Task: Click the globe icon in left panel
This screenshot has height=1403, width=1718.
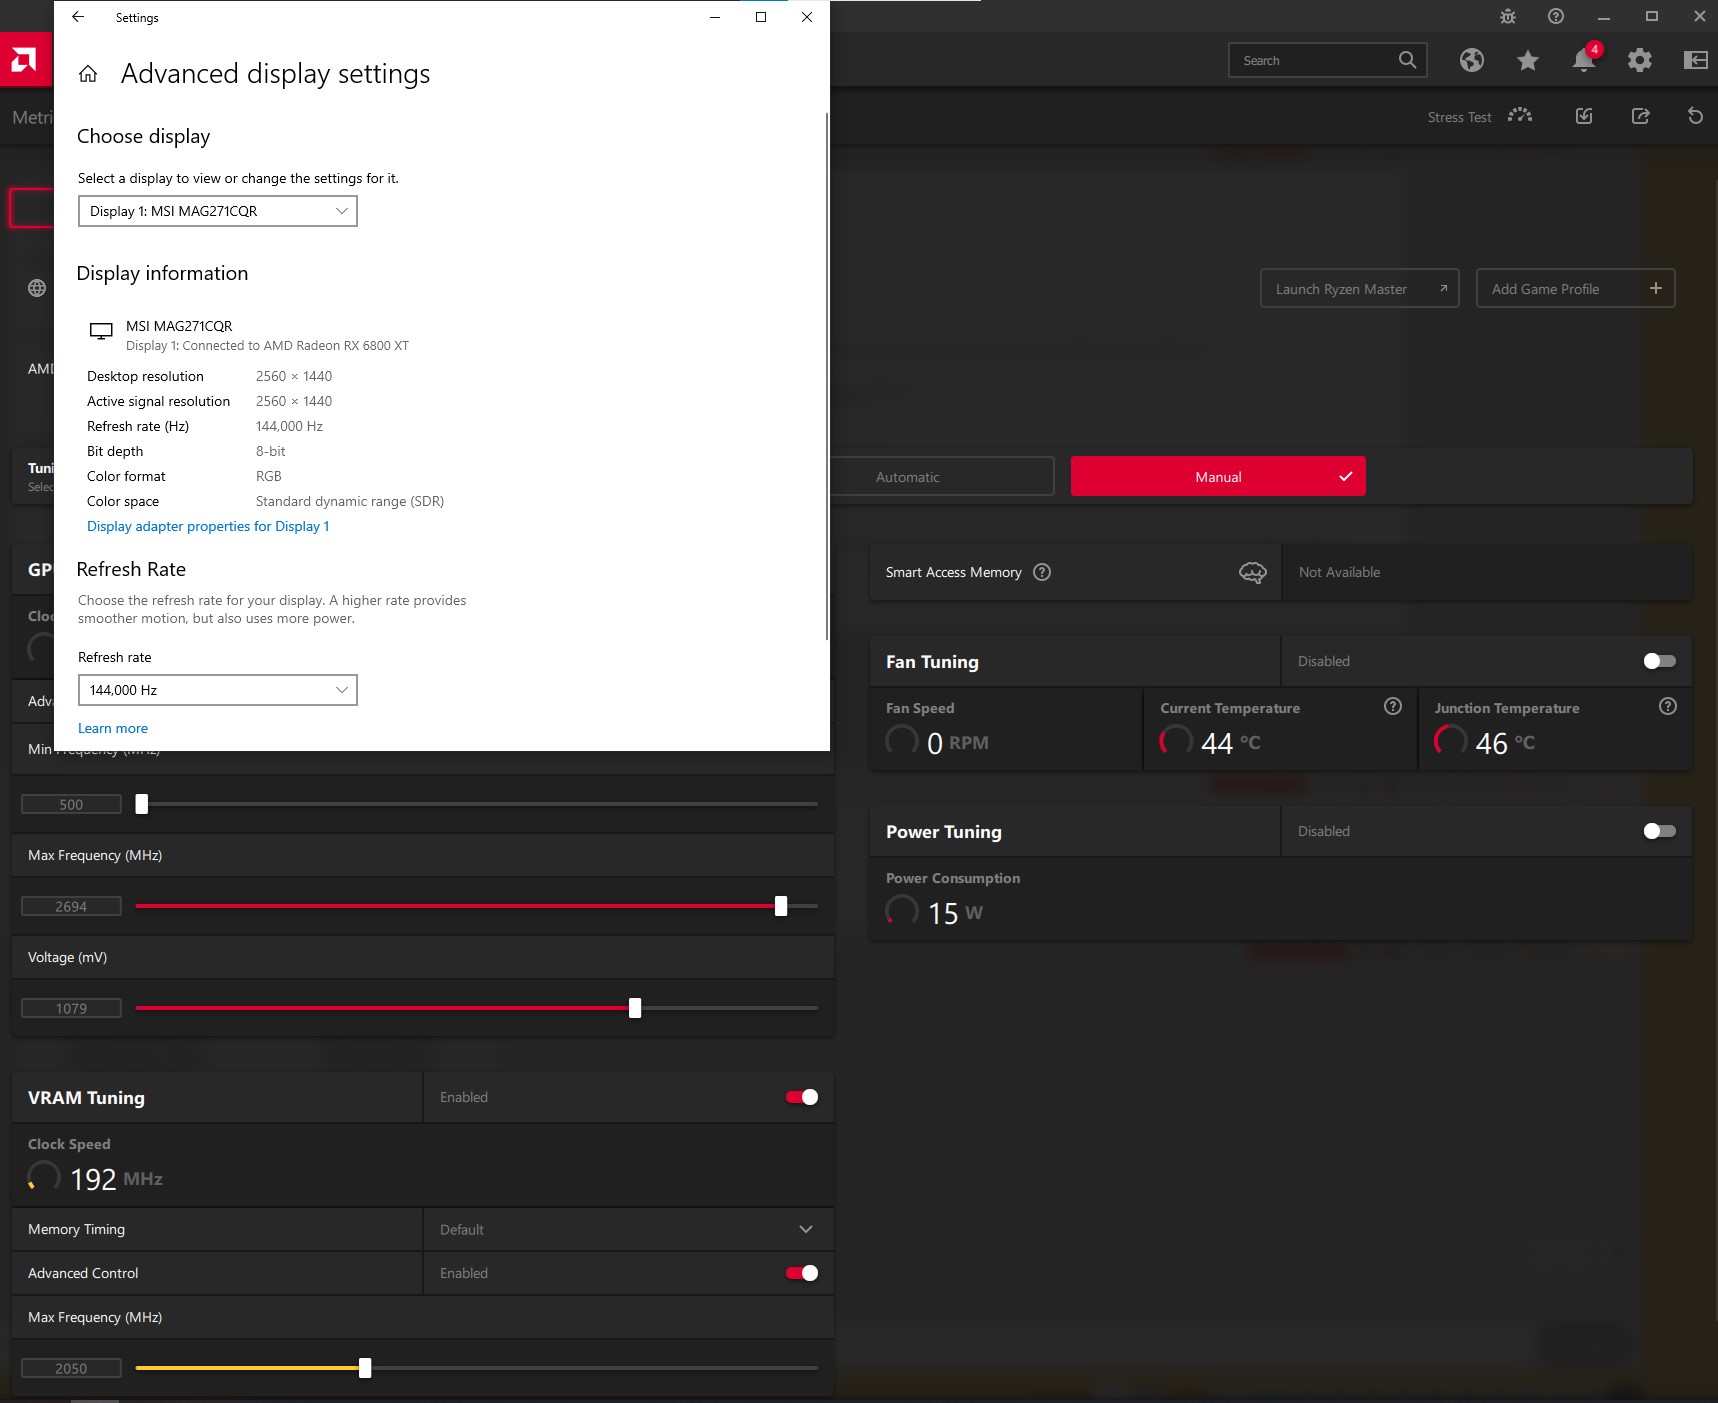Action: (x=37, y=288)
